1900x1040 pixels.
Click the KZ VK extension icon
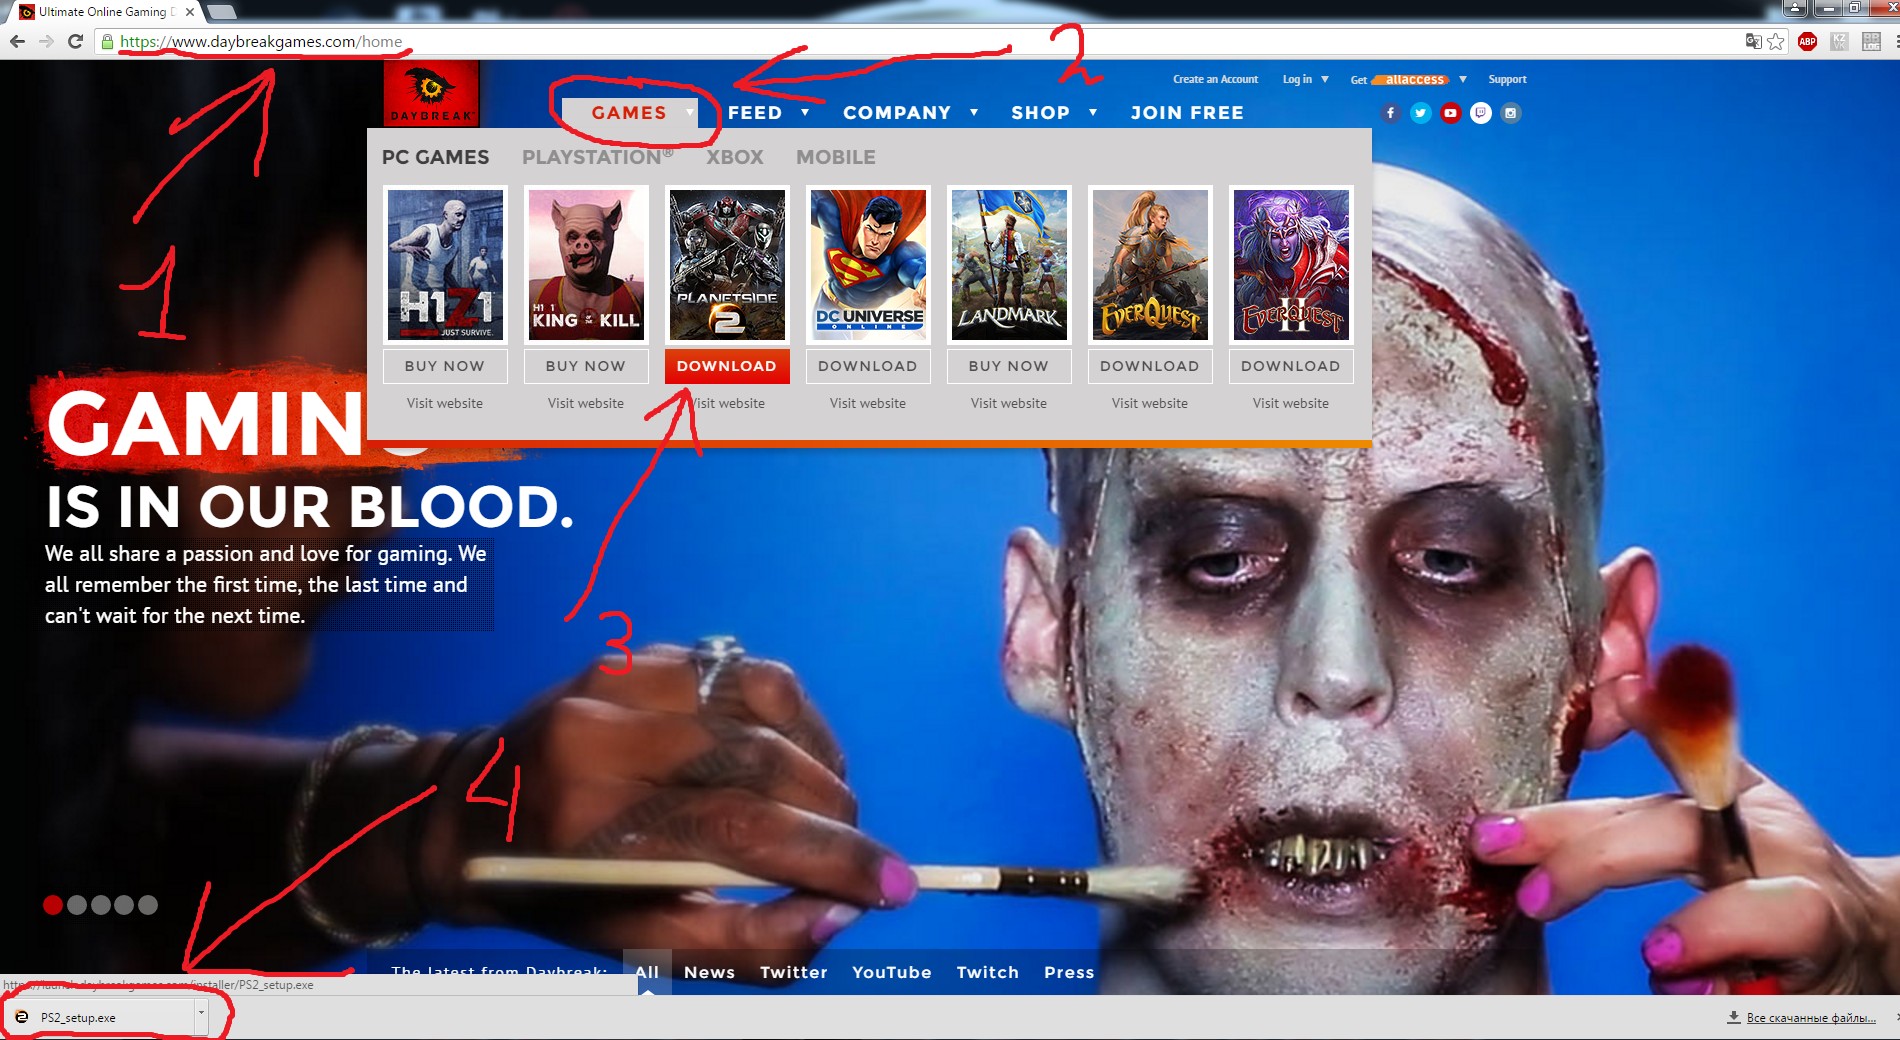[x=1839, y=41]
